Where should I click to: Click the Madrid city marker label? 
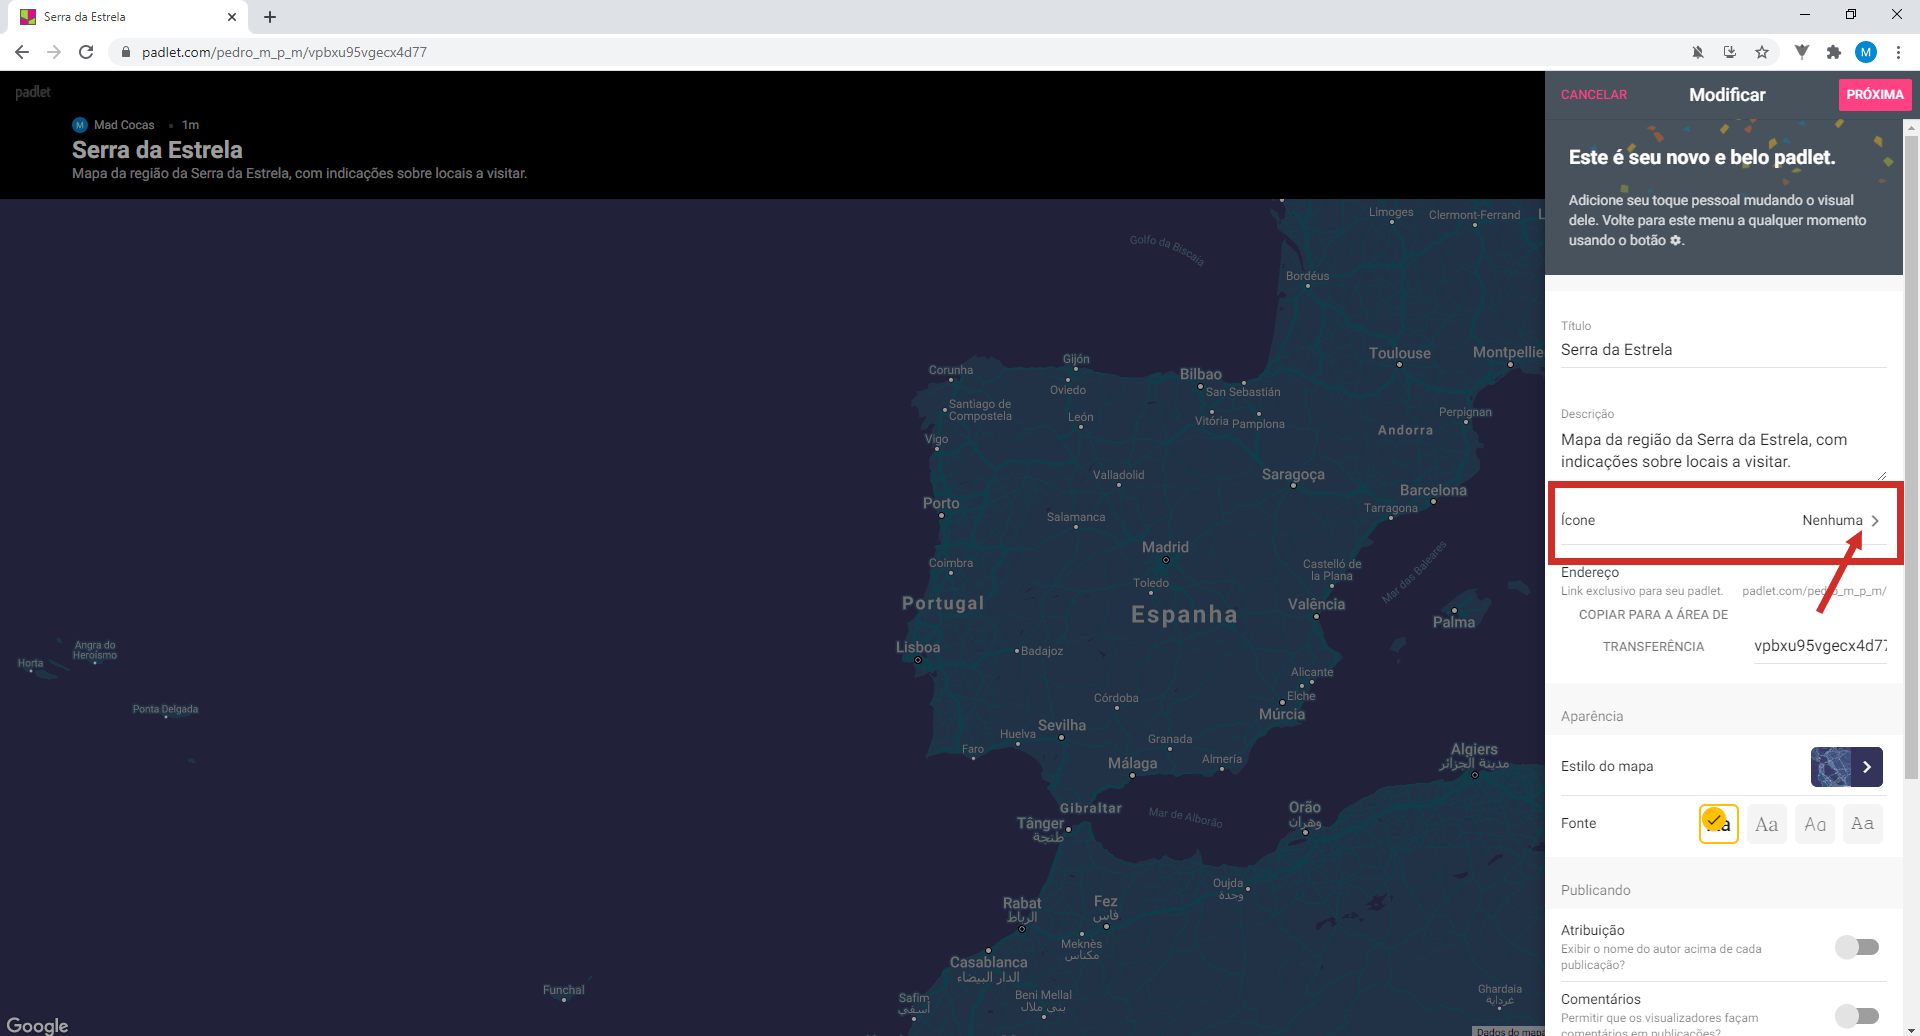pos(1165,548)
